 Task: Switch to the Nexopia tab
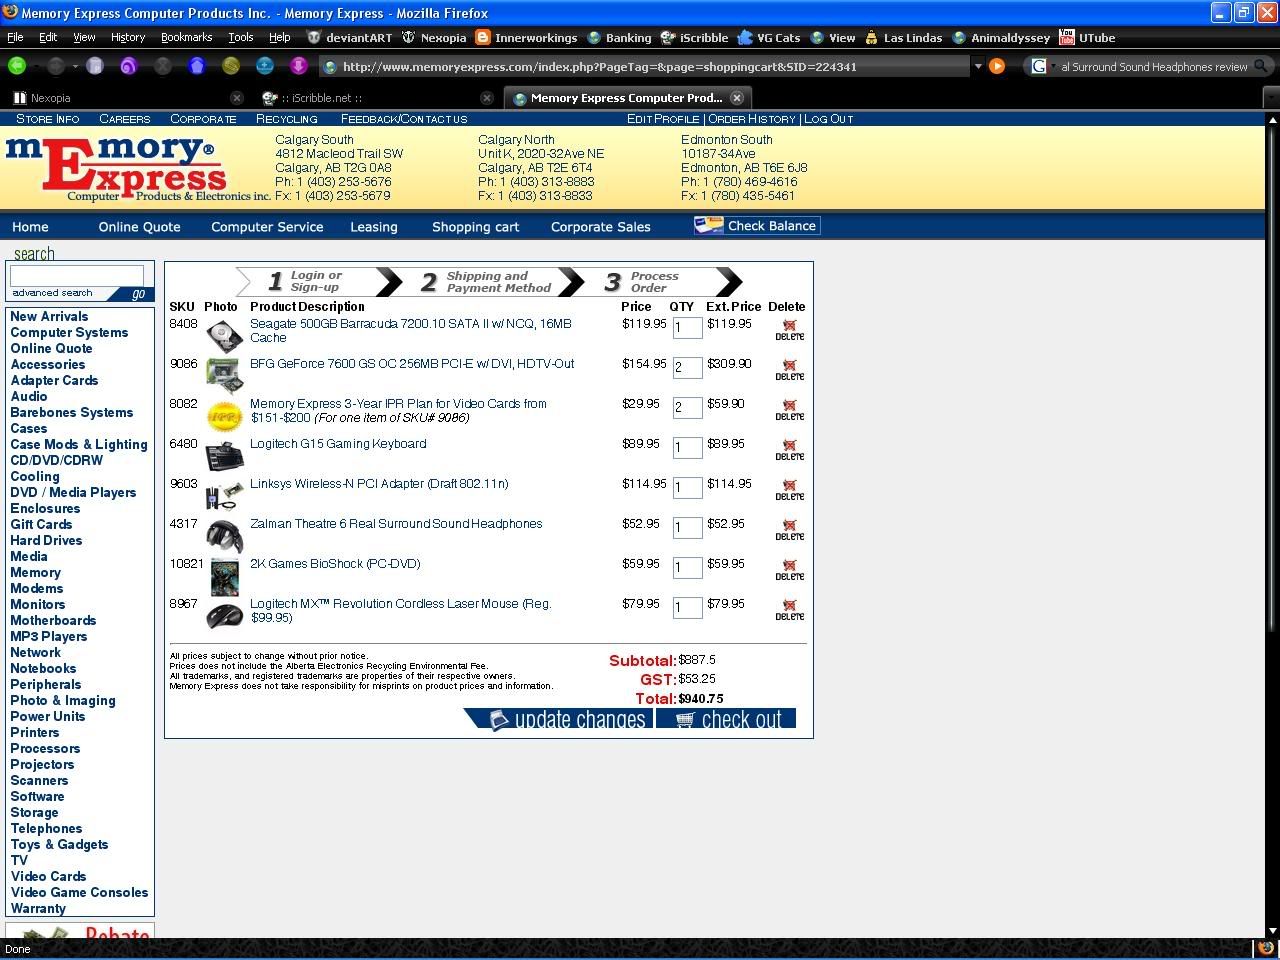pyautogui.click(x=120, y=98)
